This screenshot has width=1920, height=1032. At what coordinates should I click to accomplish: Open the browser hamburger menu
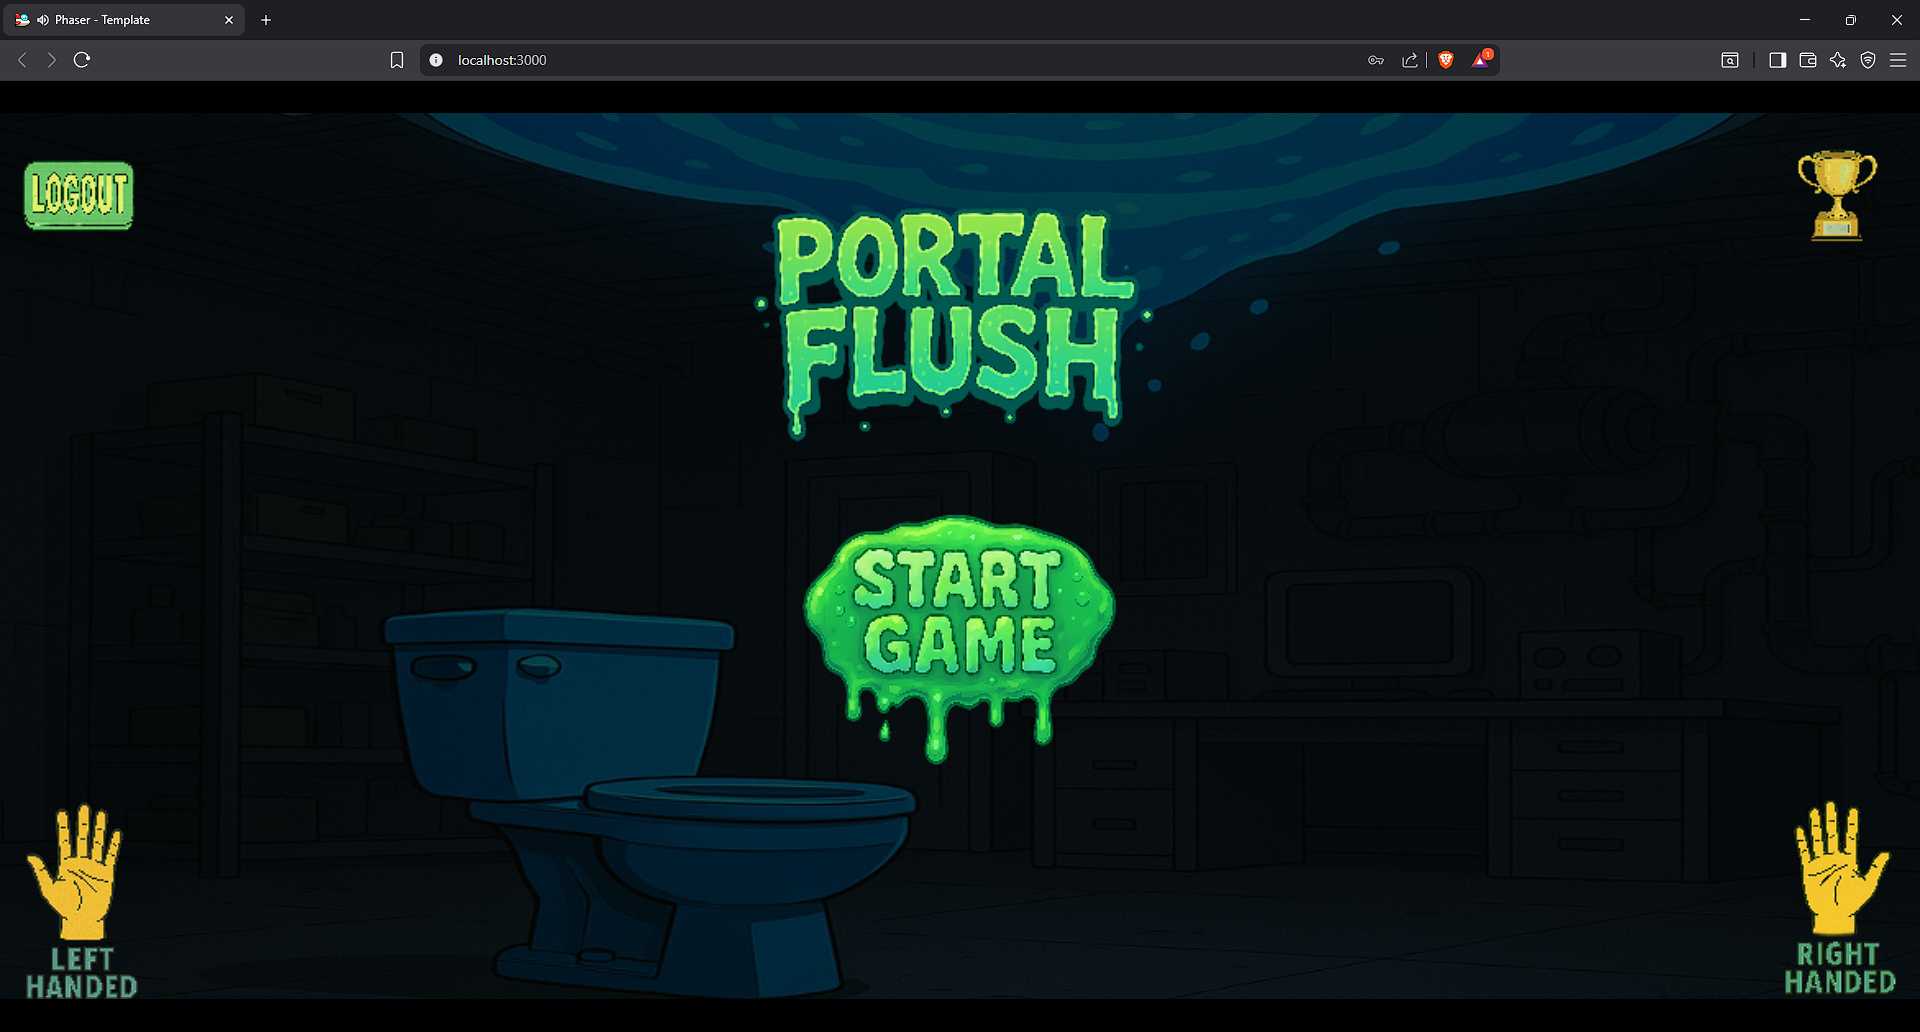(x=1899, y=60)
